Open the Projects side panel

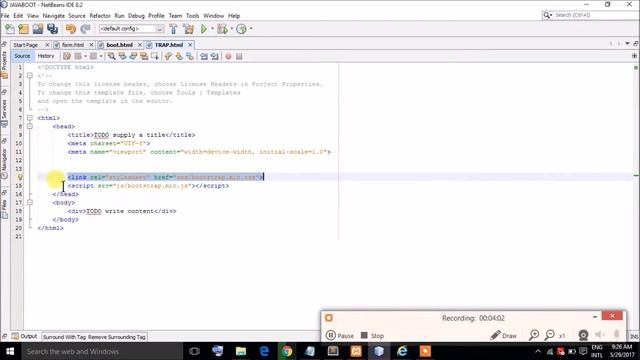[4, 64]
